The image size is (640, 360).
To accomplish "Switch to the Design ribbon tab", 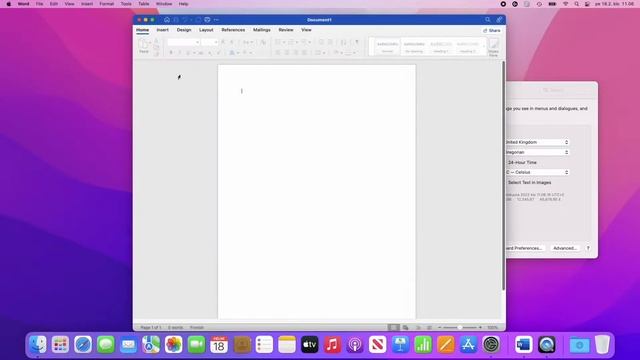I will pos(184,30).
